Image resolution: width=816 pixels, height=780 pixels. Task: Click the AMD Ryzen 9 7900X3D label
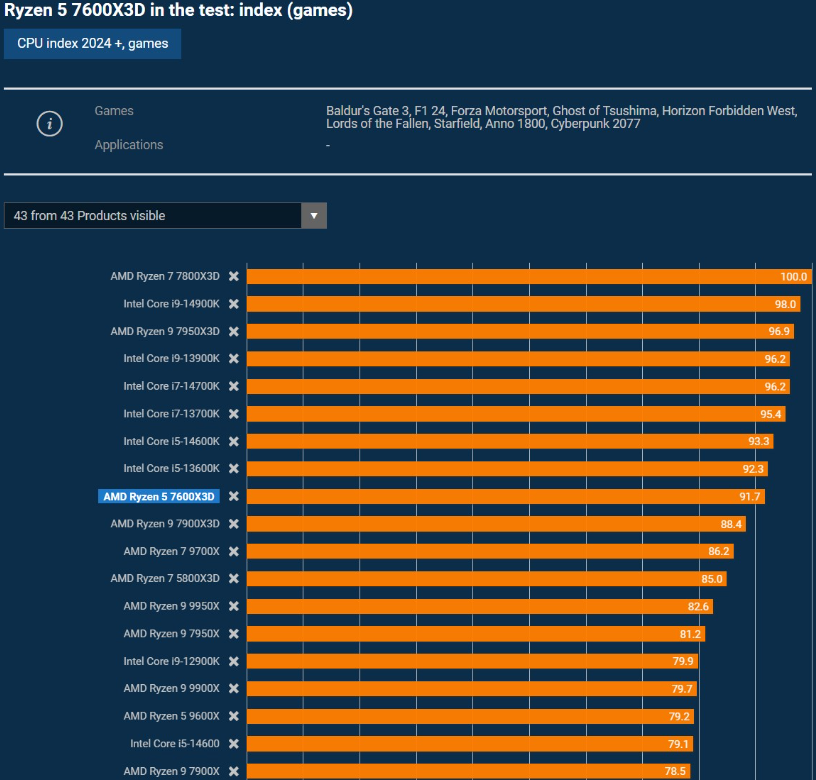click(x=165, y=524)
